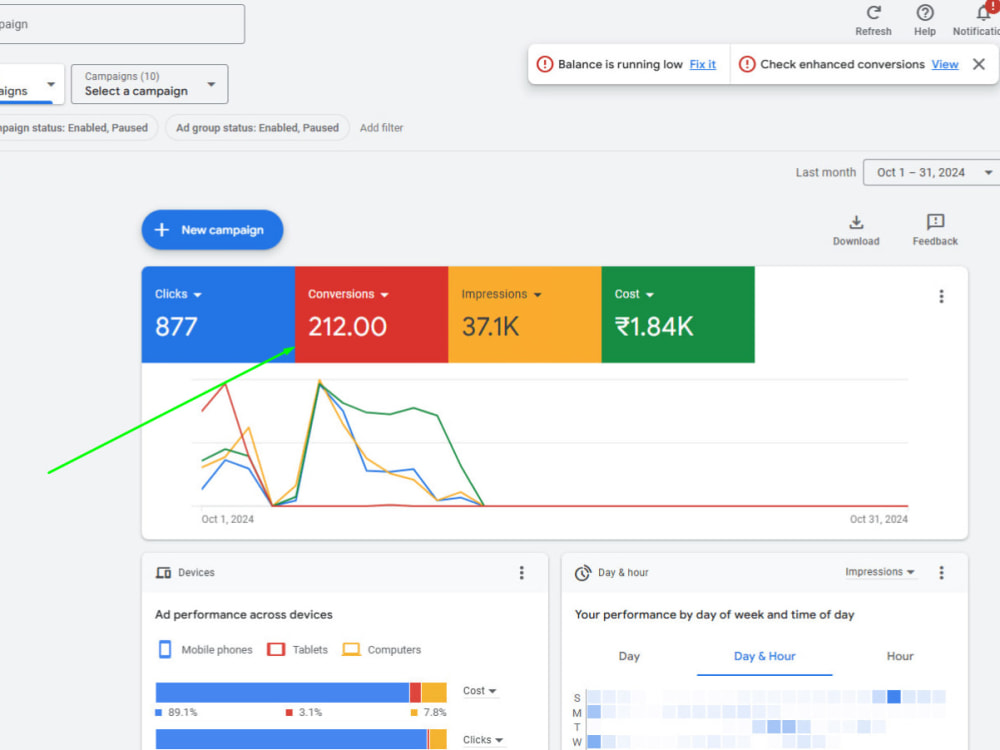Click the Oct 31, 2024 axis label

pyautogui.click(x=878, y=519)
